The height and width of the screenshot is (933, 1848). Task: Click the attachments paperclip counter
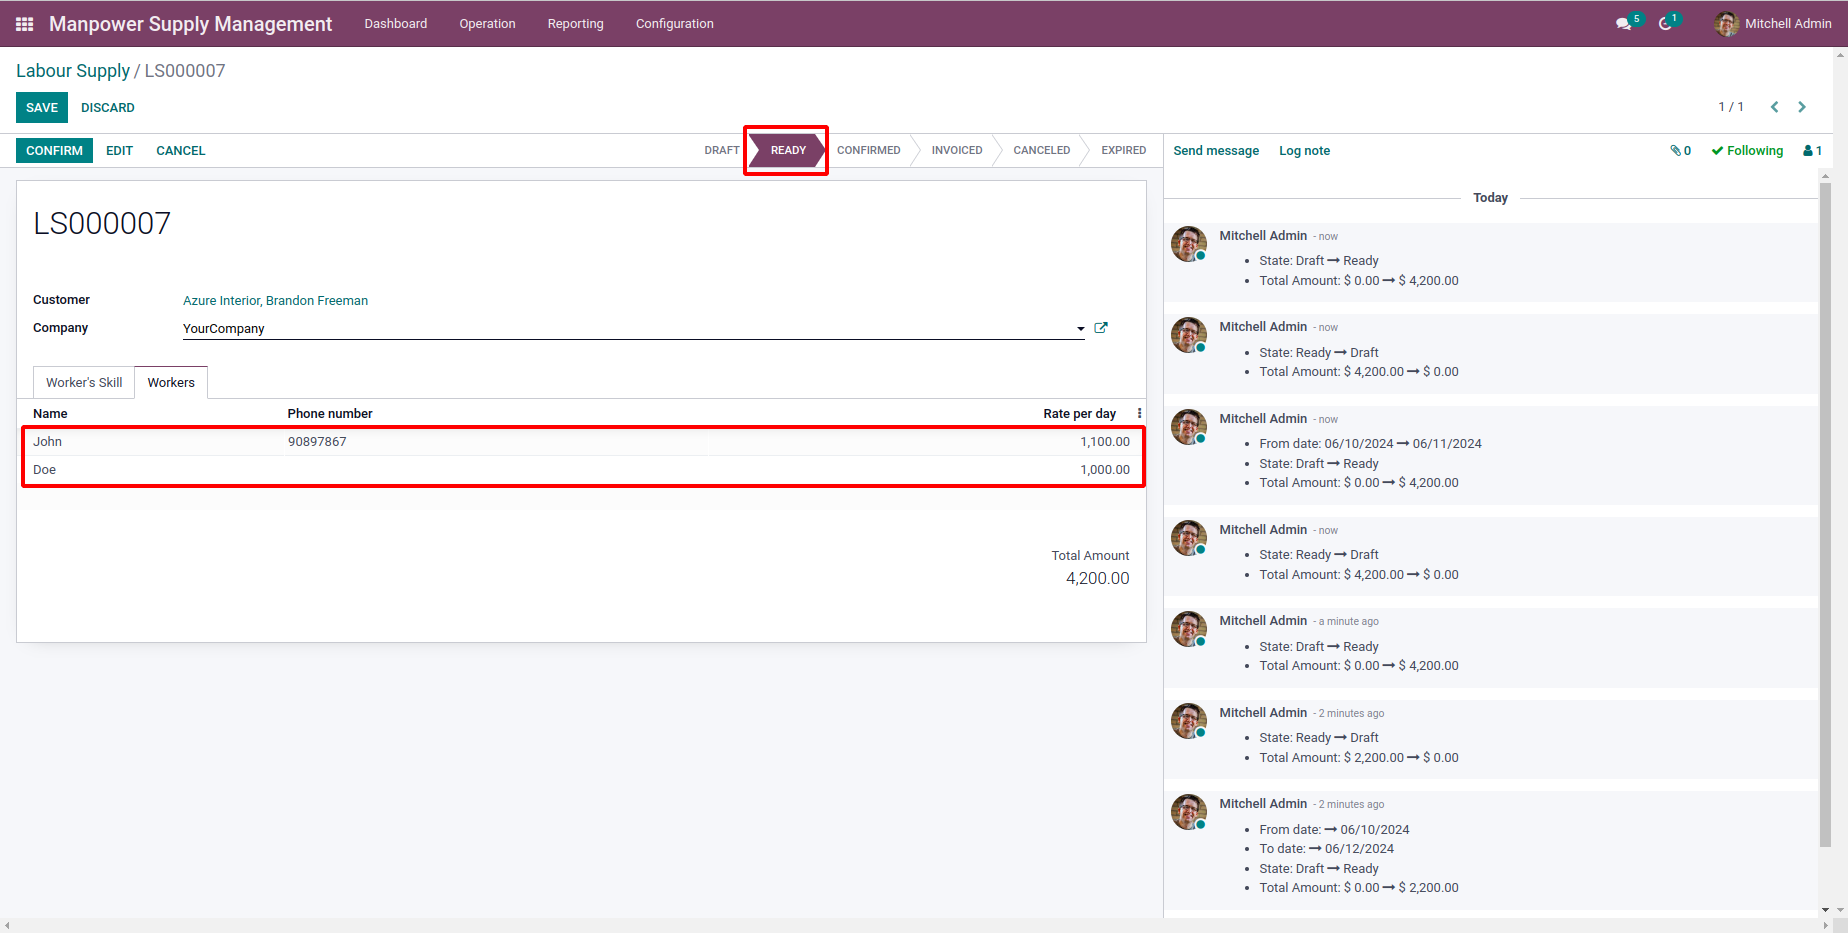coord(1681,151)
